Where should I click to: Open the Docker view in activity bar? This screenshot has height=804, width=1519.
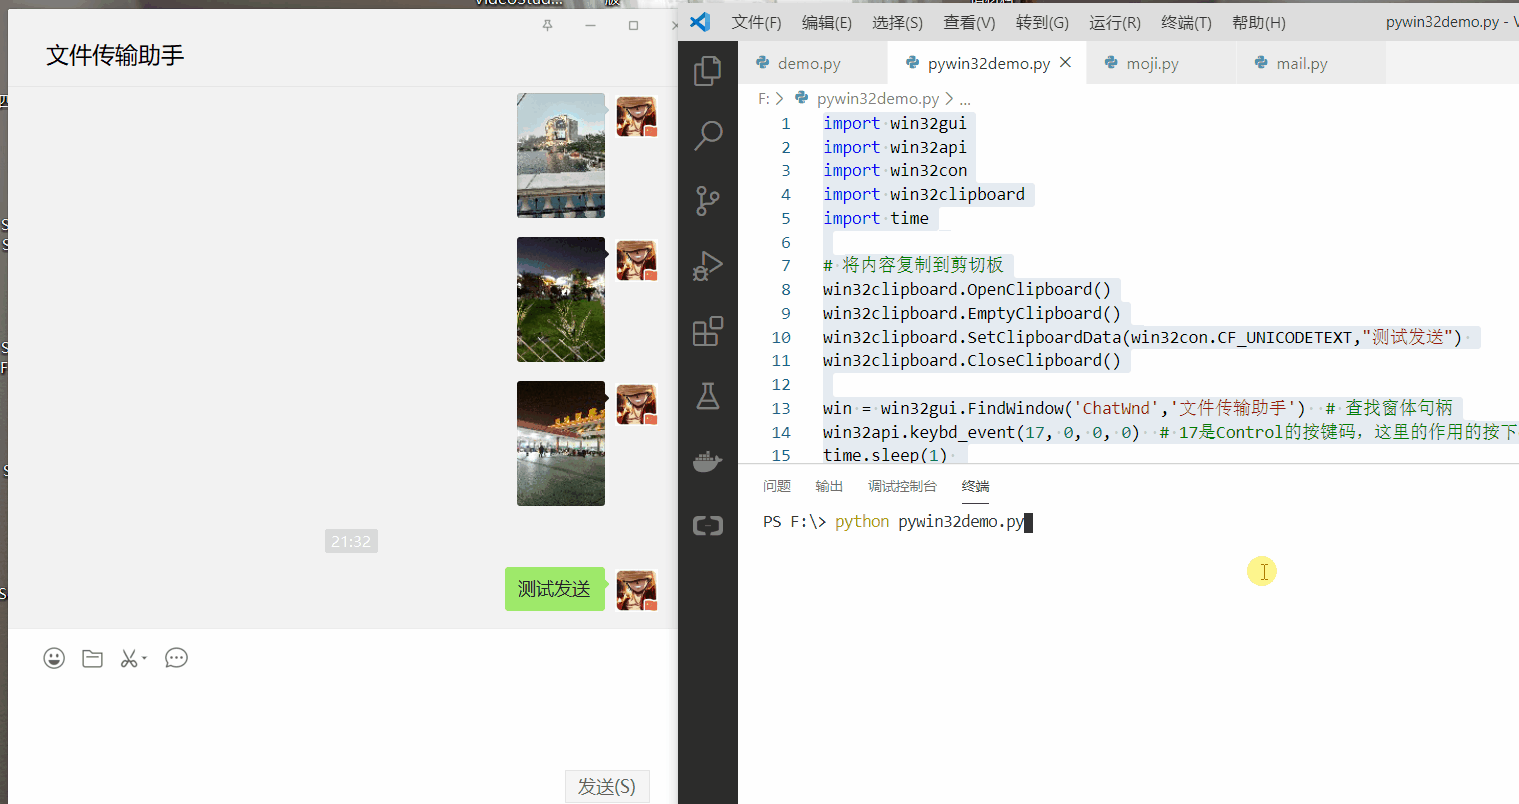[x=708, y=461]
